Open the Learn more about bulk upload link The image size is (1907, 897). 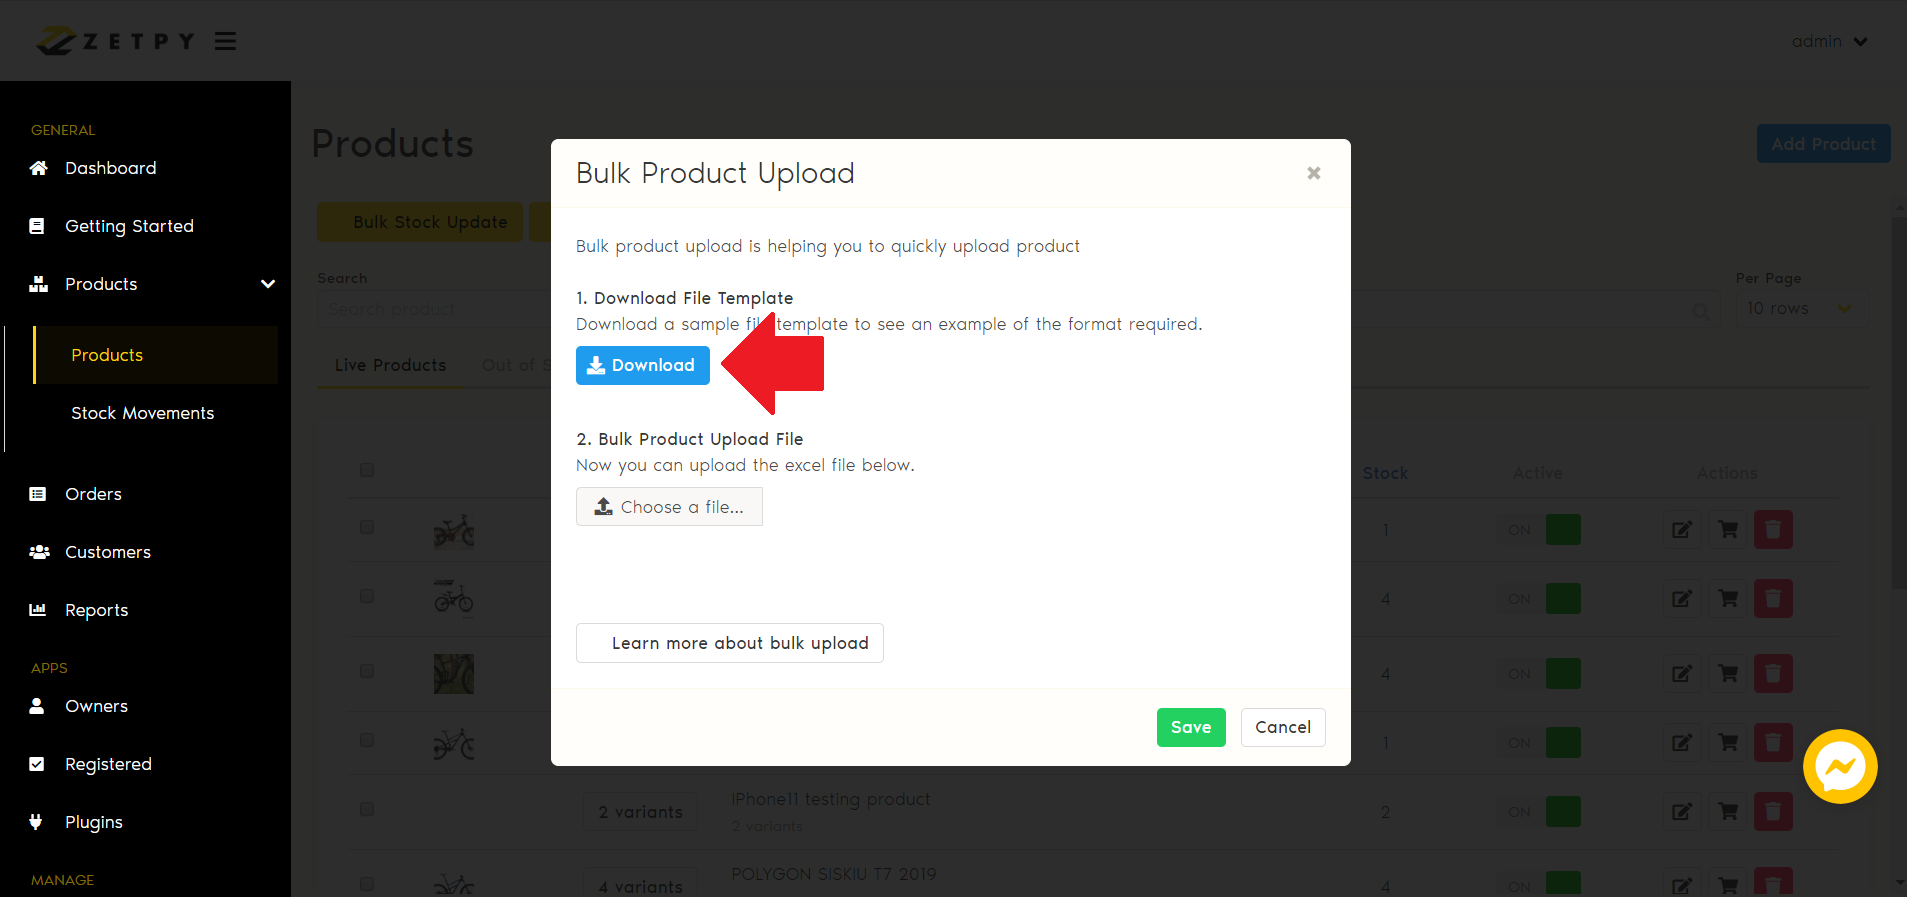(729, 643)
